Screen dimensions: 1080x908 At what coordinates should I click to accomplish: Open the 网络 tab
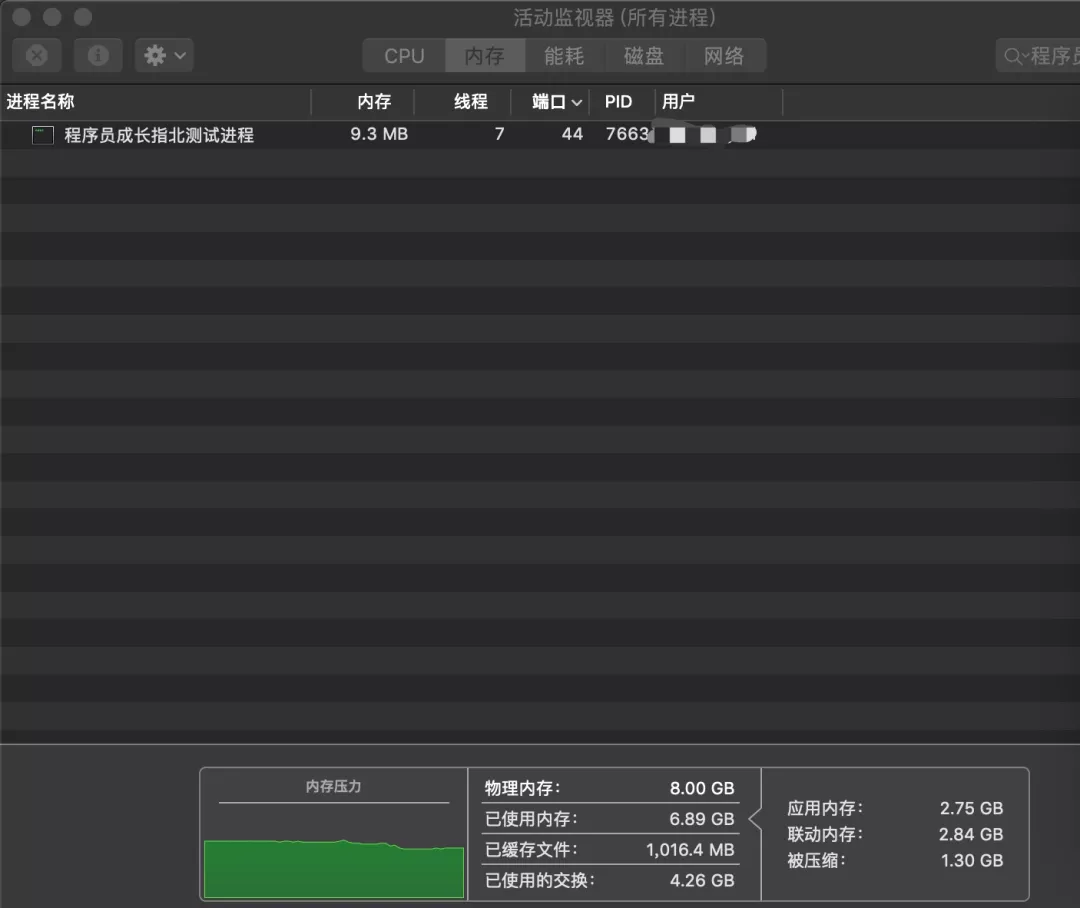[724, 56]
